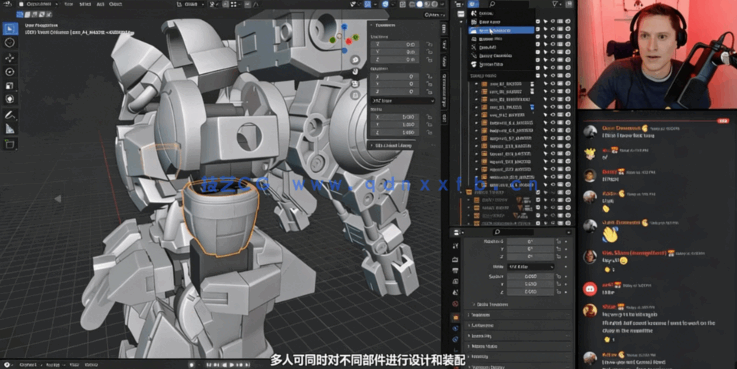
Task: Open the Select menu in header
Action: (x=85, y=4)
